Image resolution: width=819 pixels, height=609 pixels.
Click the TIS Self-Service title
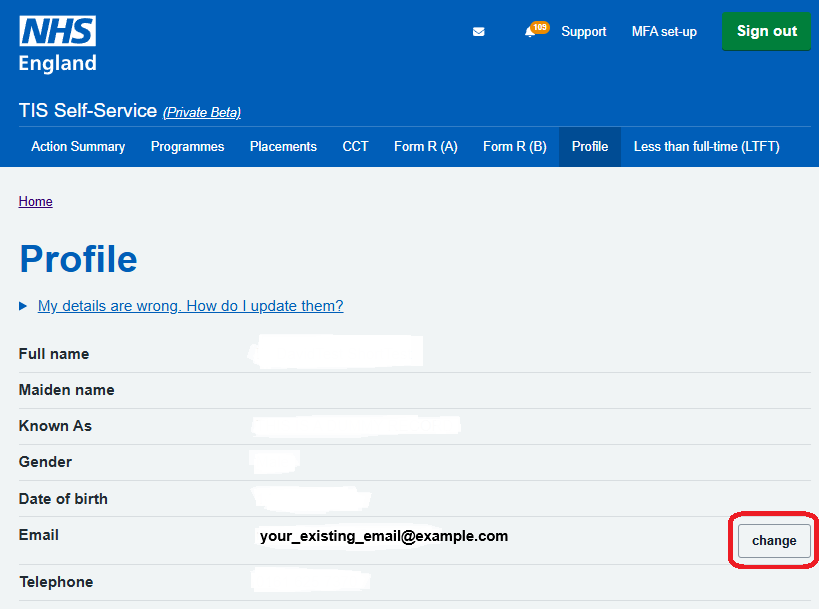88,111
